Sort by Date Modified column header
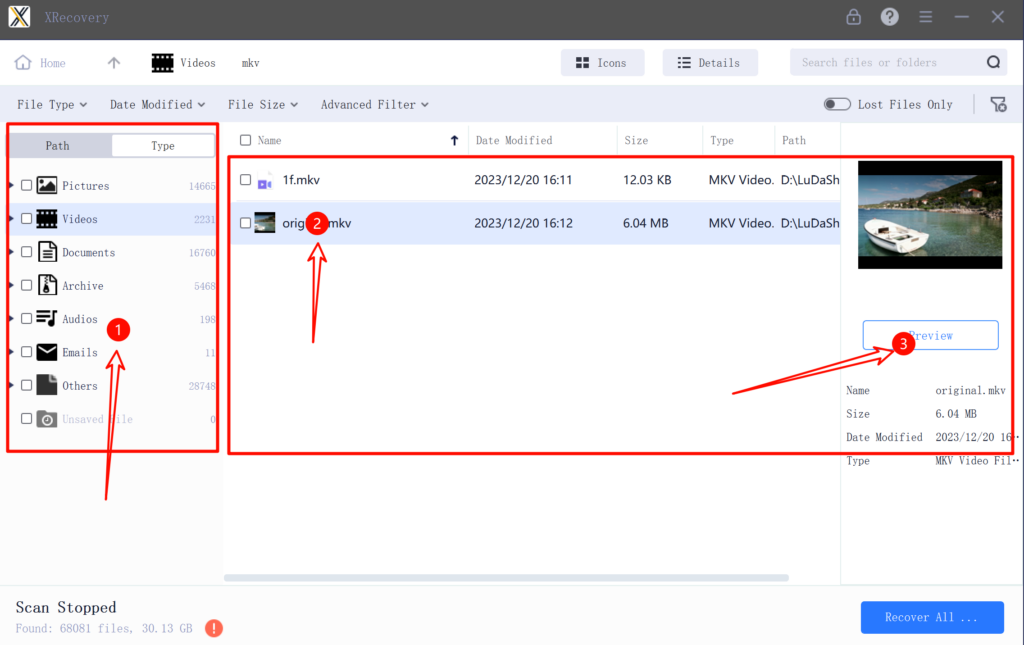 514,140
